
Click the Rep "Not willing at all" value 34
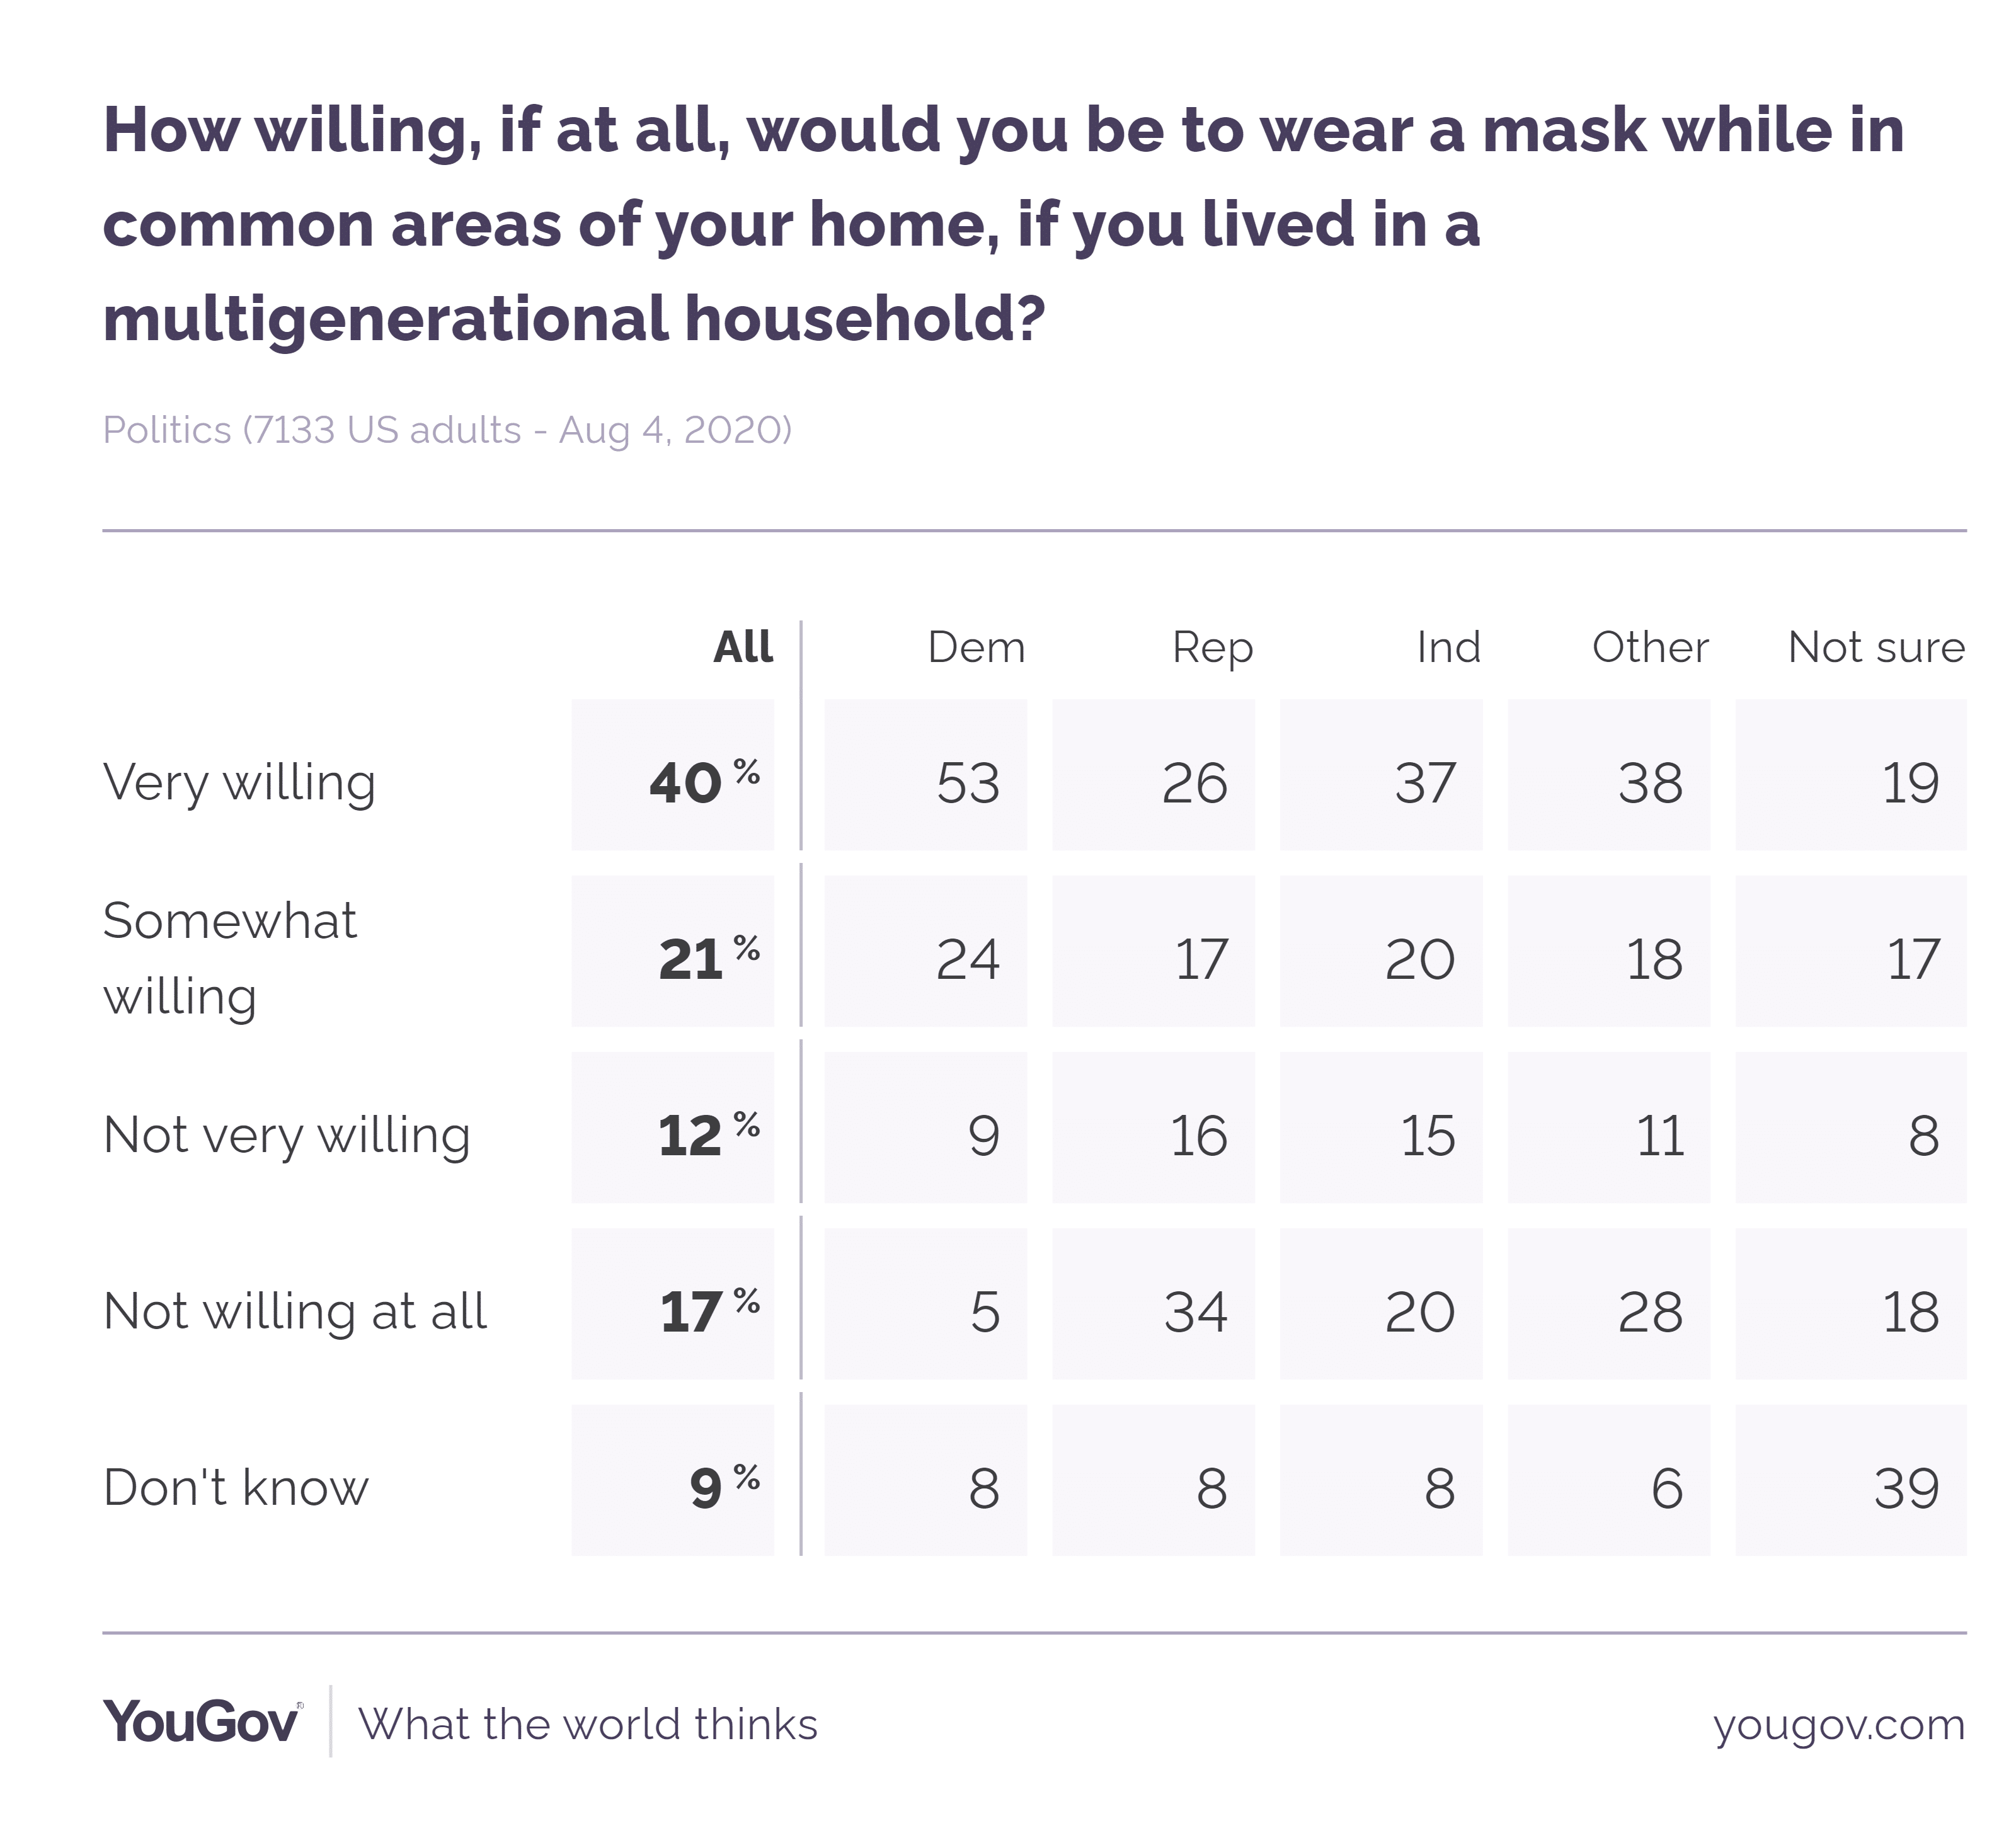pos(1195,1311)
